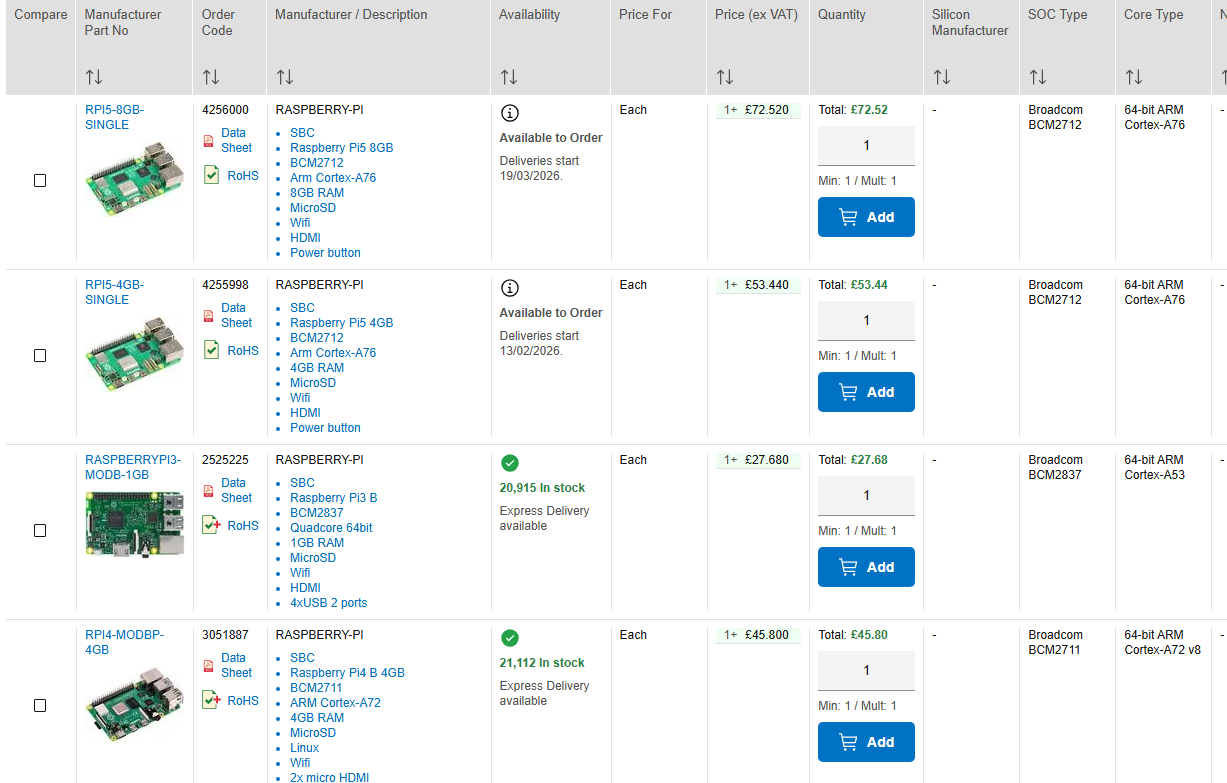Click '64-bit ARM Cortex-A72 v8' cell
1227x783 pixels.
click(x=1163, y=642)
